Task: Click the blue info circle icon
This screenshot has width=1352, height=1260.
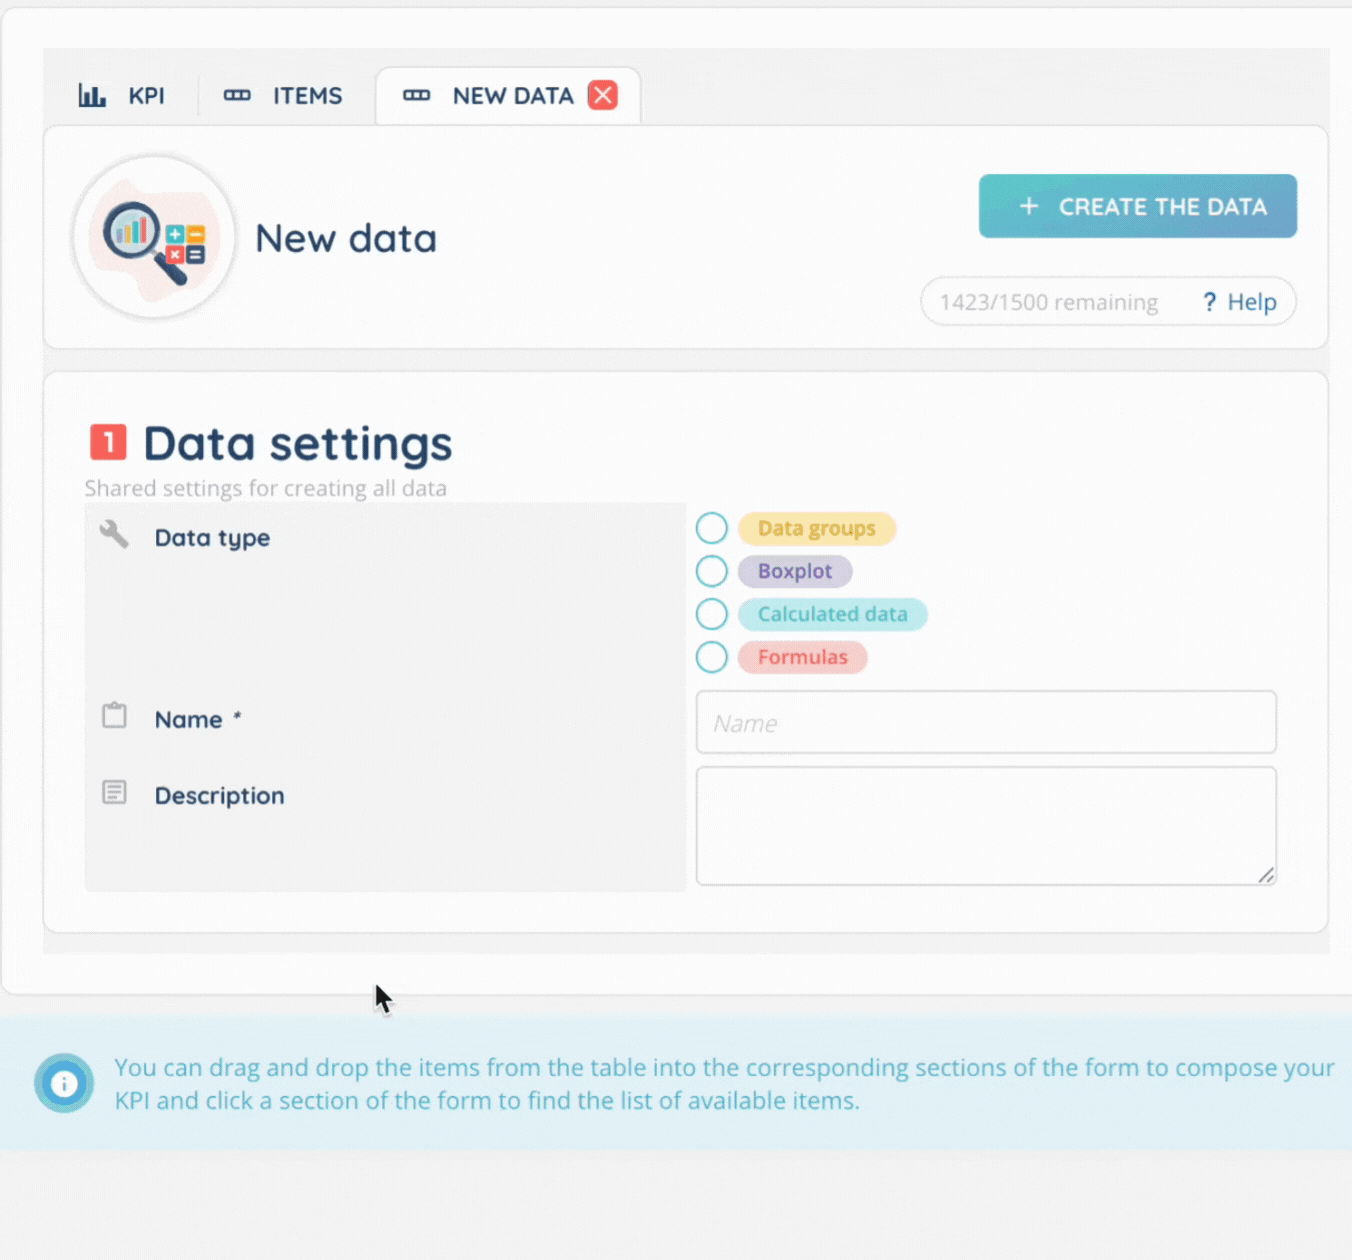Action: (x=64, y=1083)
